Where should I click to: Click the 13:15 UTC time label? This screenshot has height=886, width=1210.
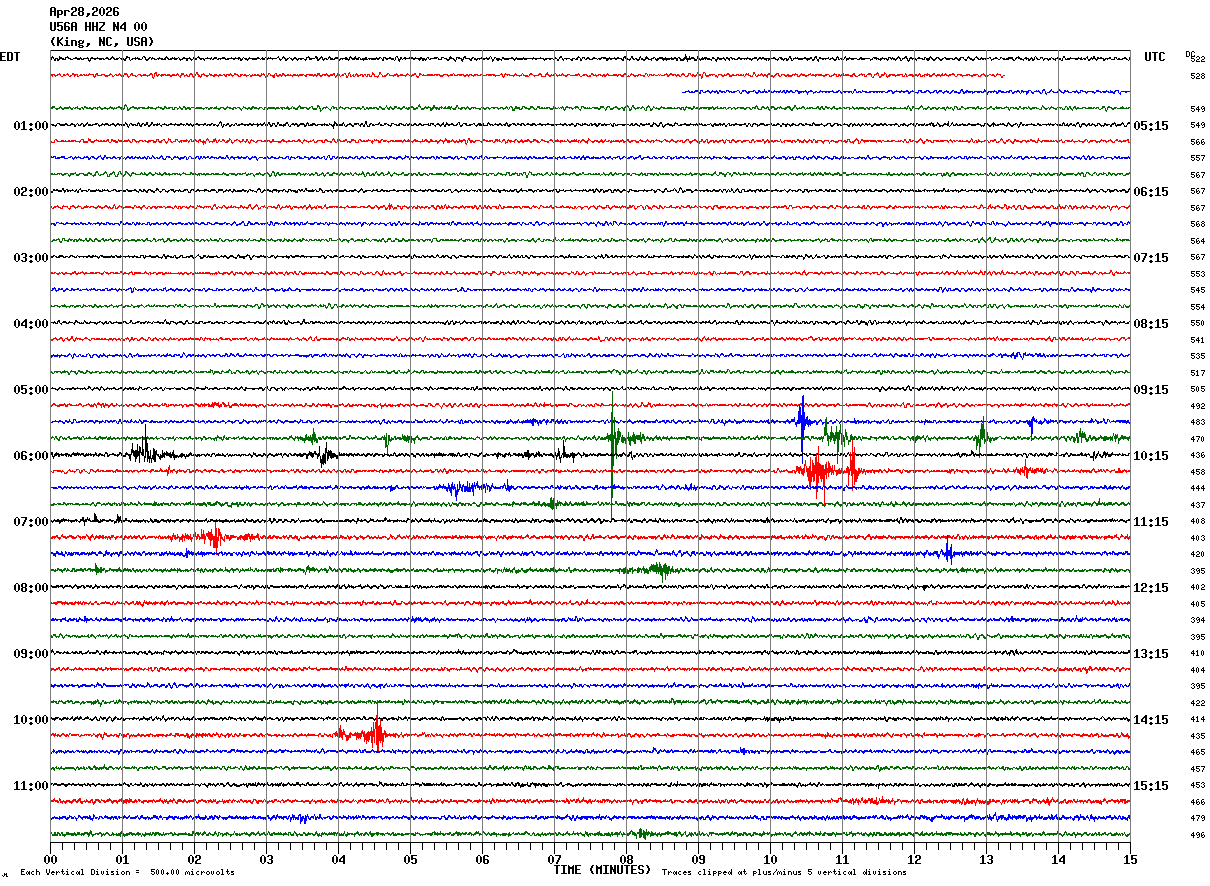(1151, 654)
